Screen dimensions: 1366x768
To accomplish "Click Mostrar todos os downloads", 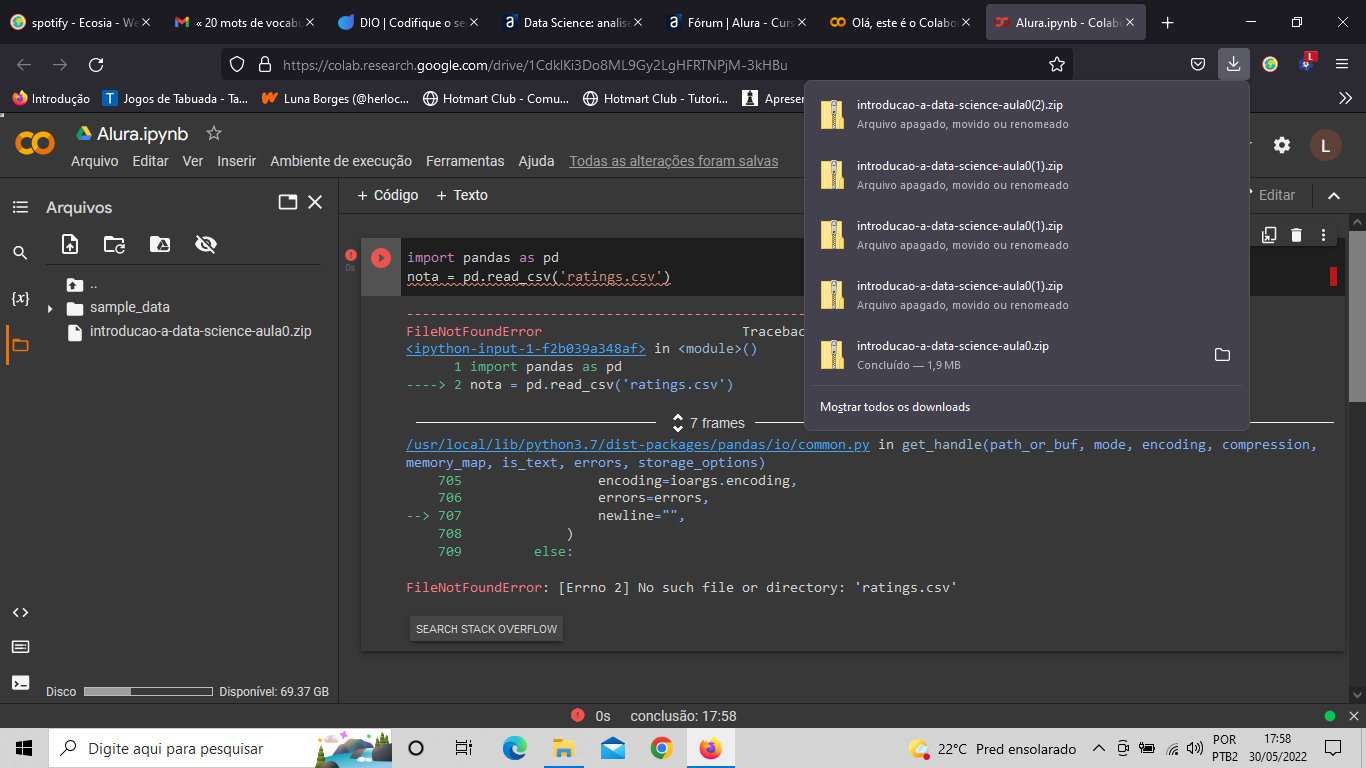I will click(895, 407).
